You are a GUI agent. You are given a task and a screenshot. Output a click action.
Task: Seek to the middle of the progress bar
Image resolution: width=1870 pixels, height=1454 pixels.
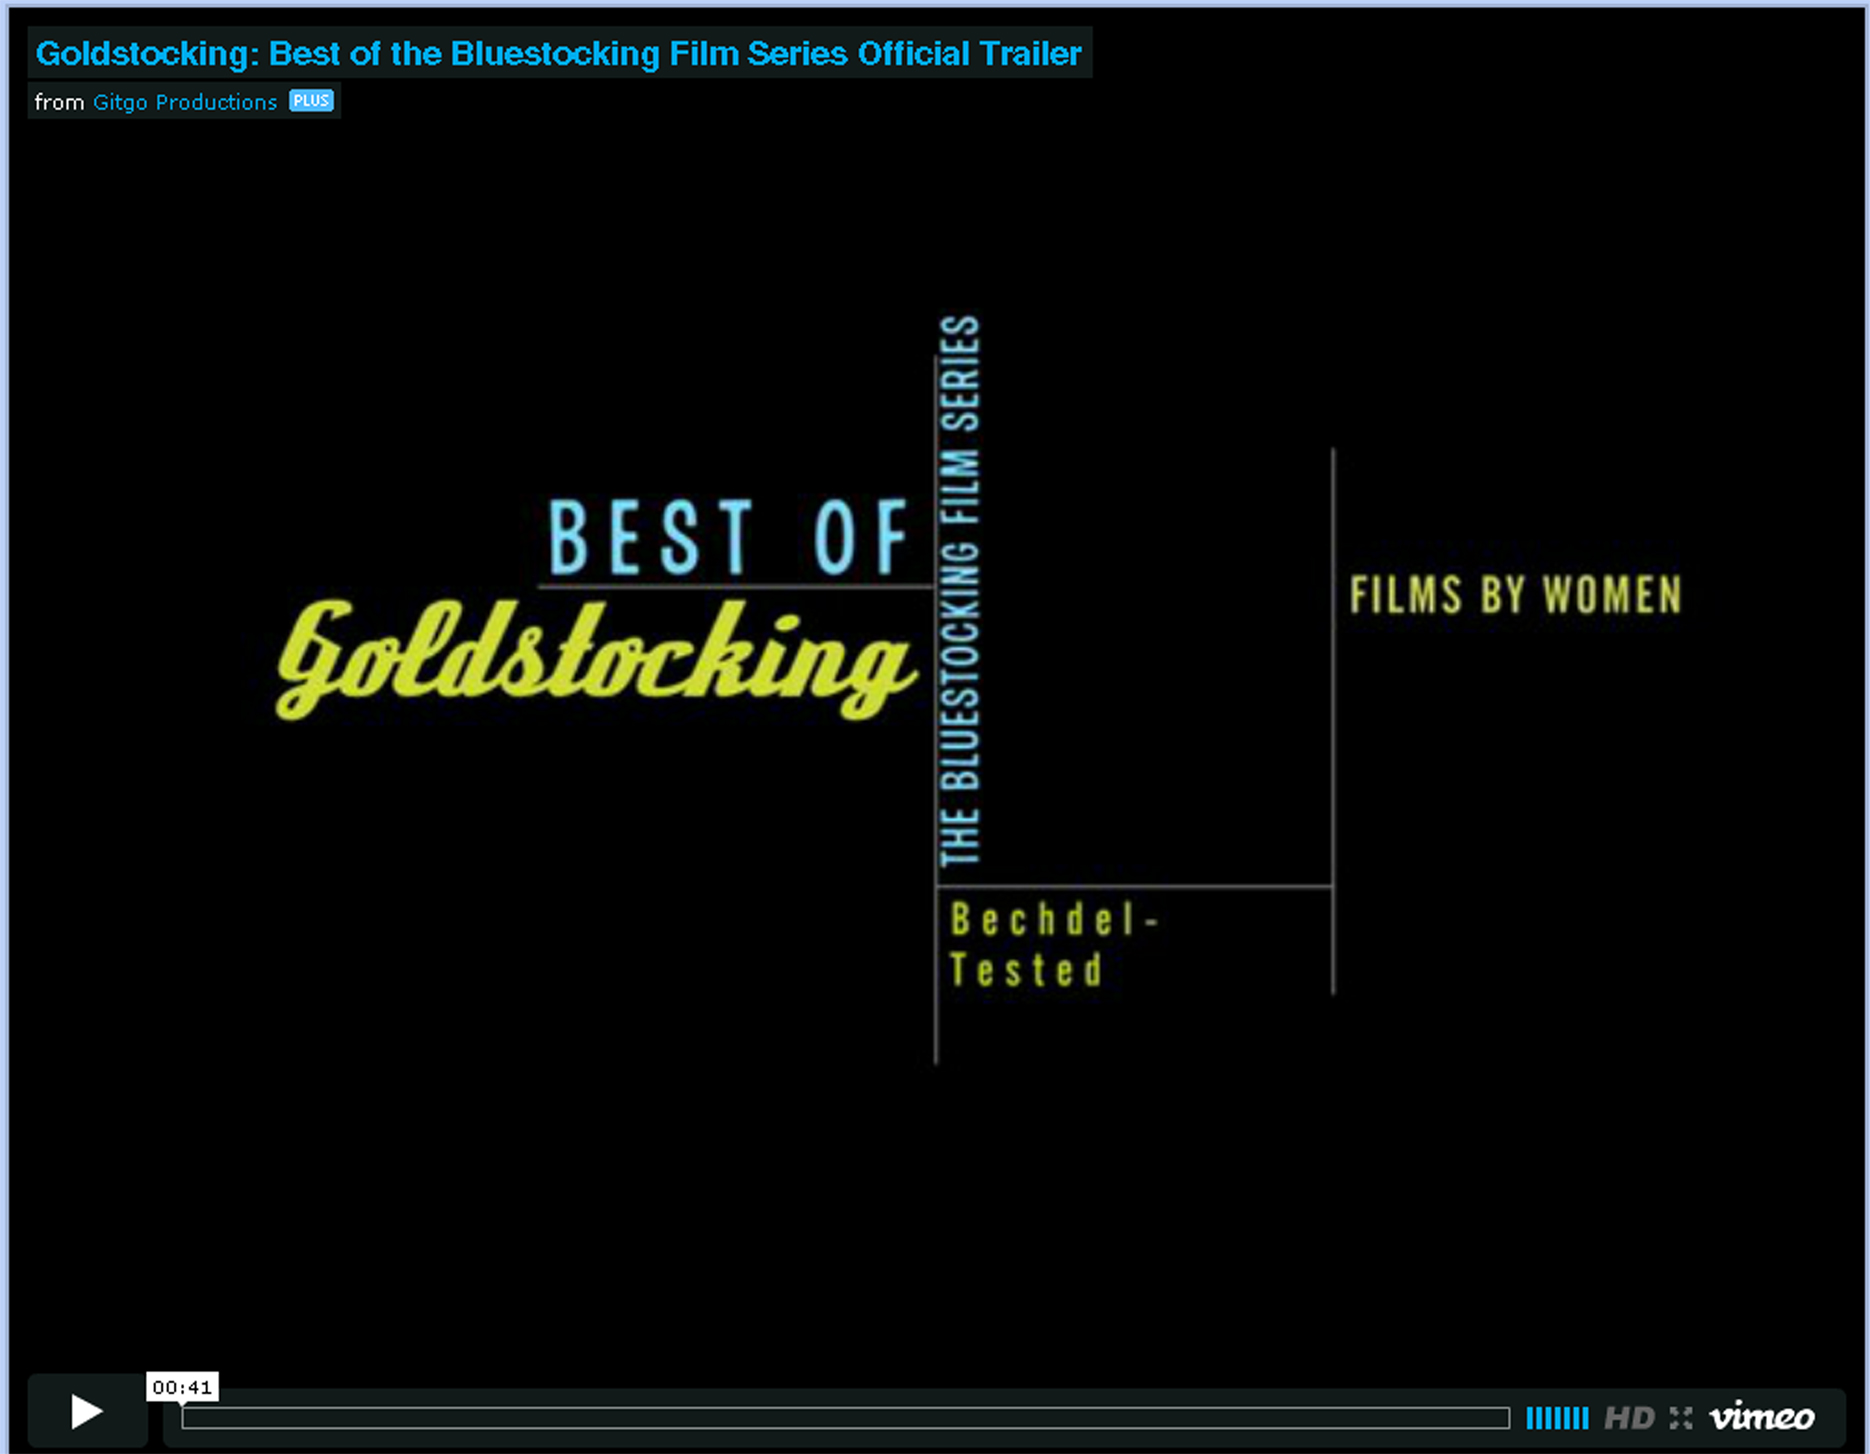tap(845, 1417)
